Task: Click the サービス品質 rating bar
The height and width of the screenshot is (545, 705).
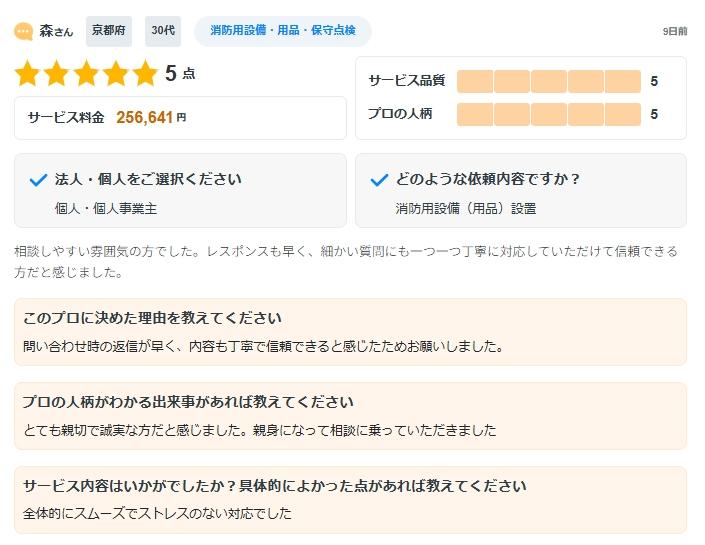Action: coord(548,82)
